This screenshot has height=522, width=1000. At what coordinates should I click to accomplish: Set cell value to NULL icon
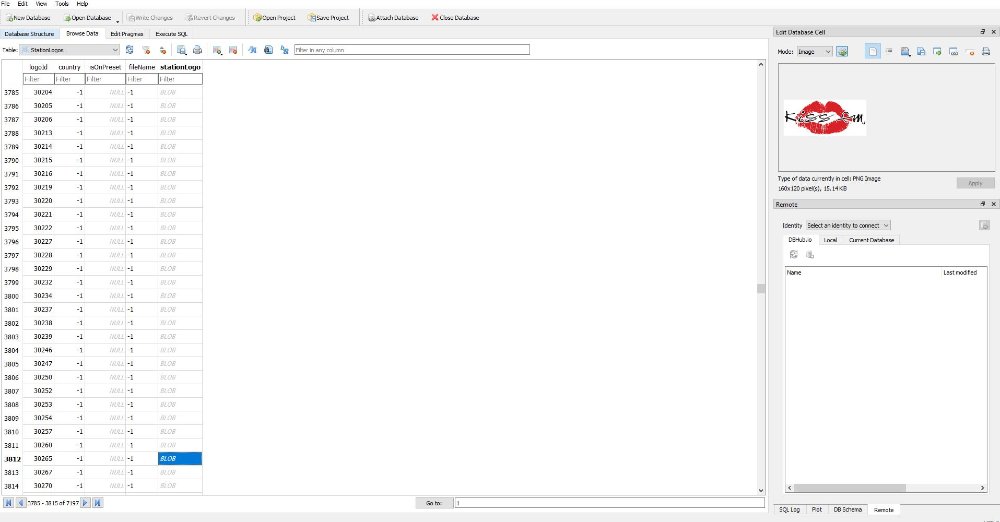pos(970,51)
